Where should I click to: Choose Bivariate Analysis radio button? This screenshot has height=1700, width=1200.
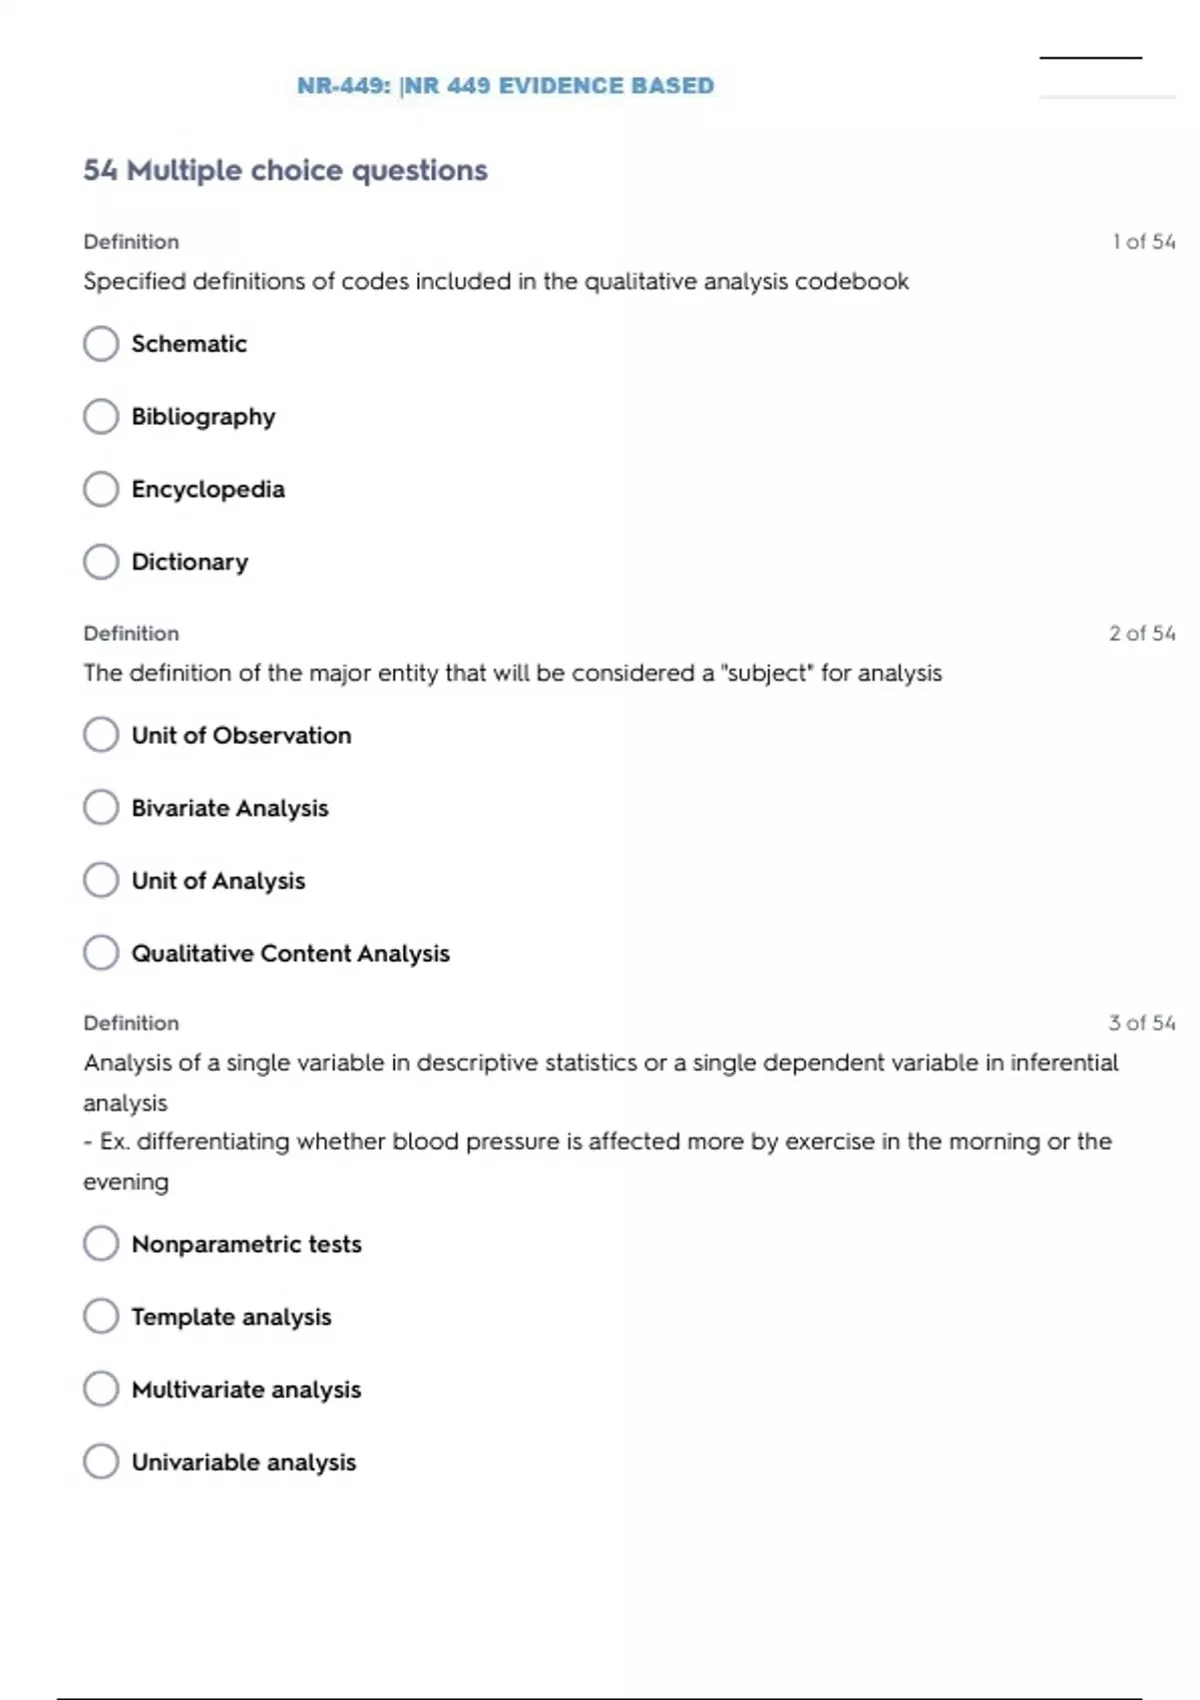coord(101,808)
